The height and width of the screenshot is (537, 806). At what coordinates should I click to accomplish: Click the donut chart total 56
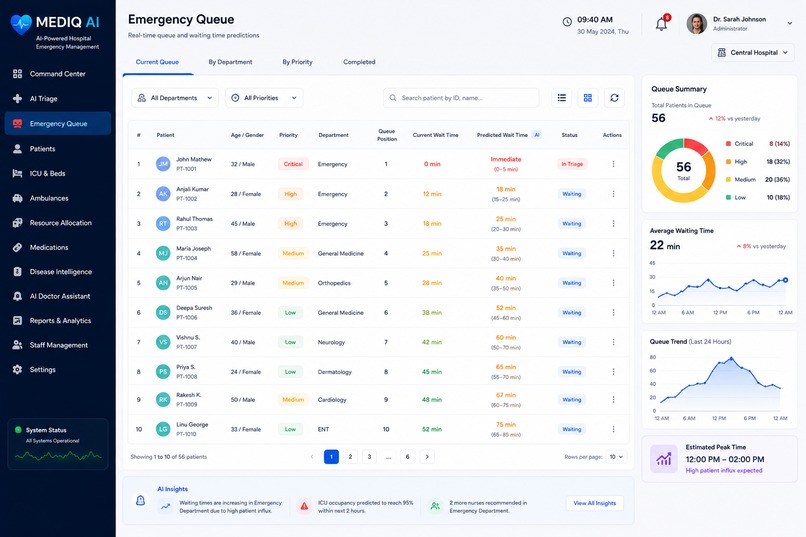pyautogui.click(x=684, y=167)
